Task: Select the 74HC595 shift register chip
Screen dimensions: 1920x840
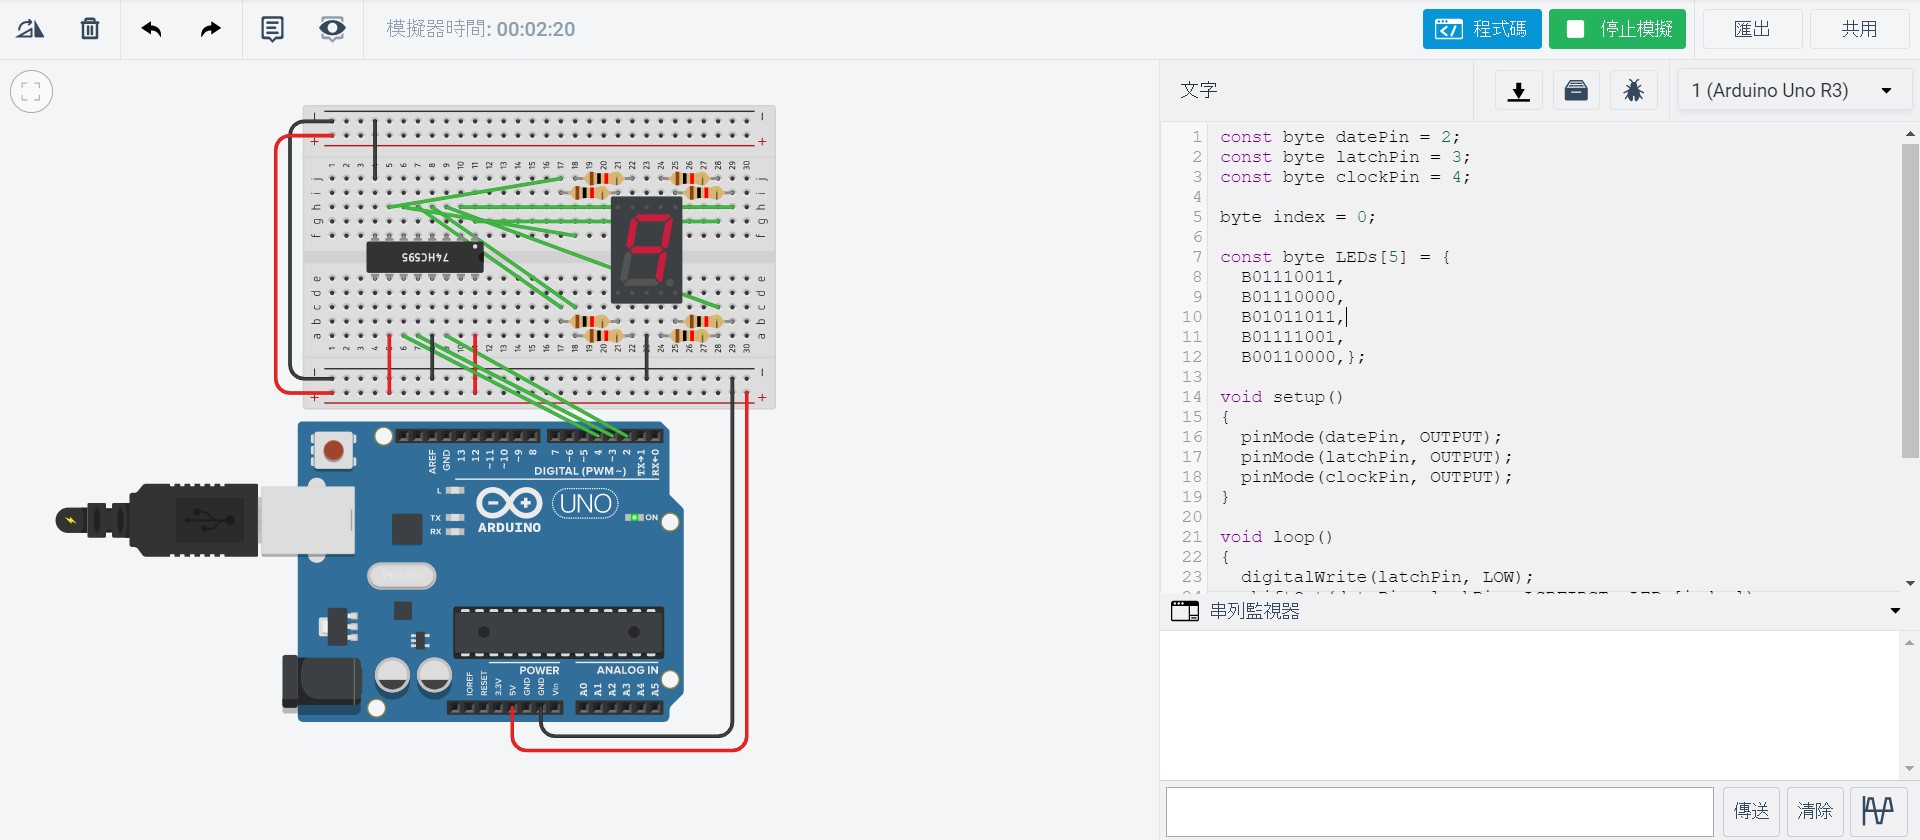Action: 425,257
